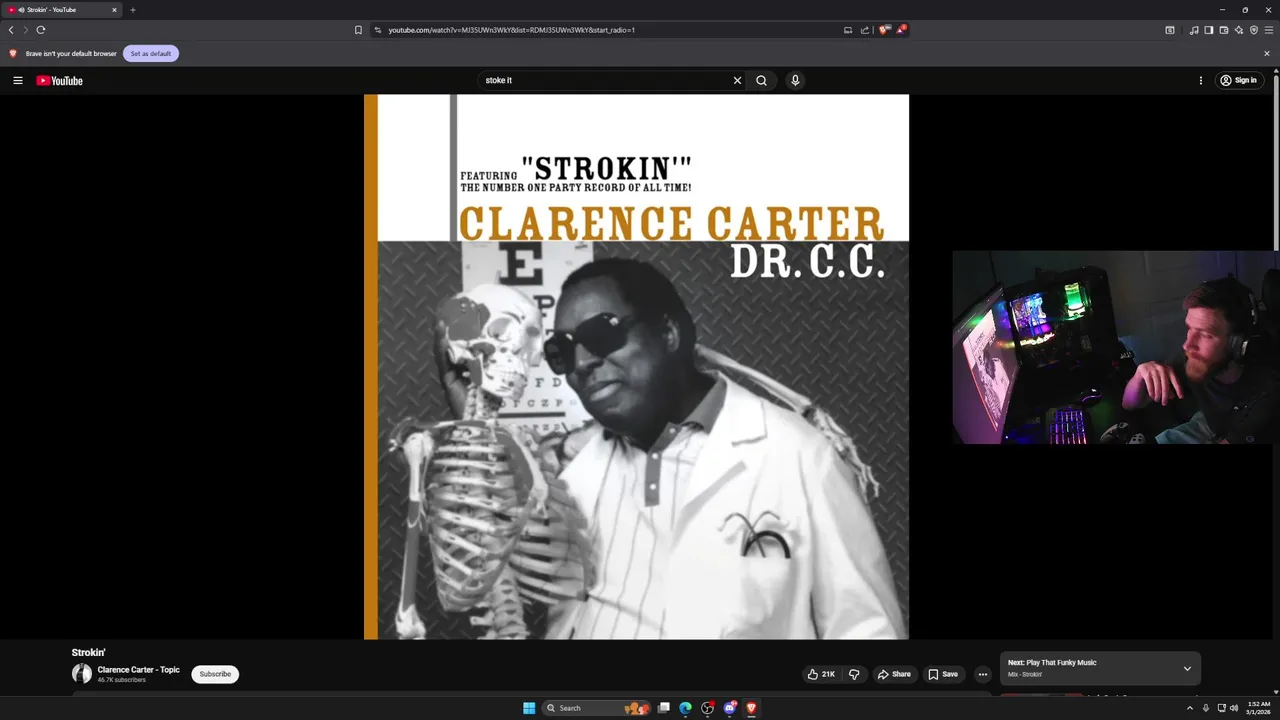Run search with magnifier button
Viewport: 1280px width, 720px height.
point(761,80)
